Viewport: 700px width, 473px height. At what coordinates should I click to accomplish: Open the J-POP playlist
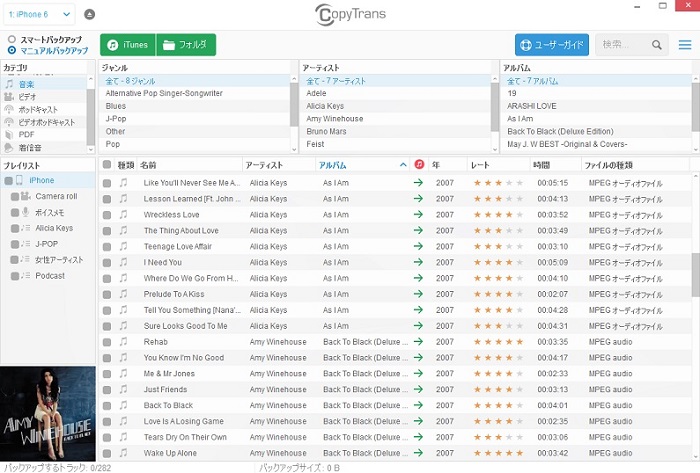click(46, 244)
